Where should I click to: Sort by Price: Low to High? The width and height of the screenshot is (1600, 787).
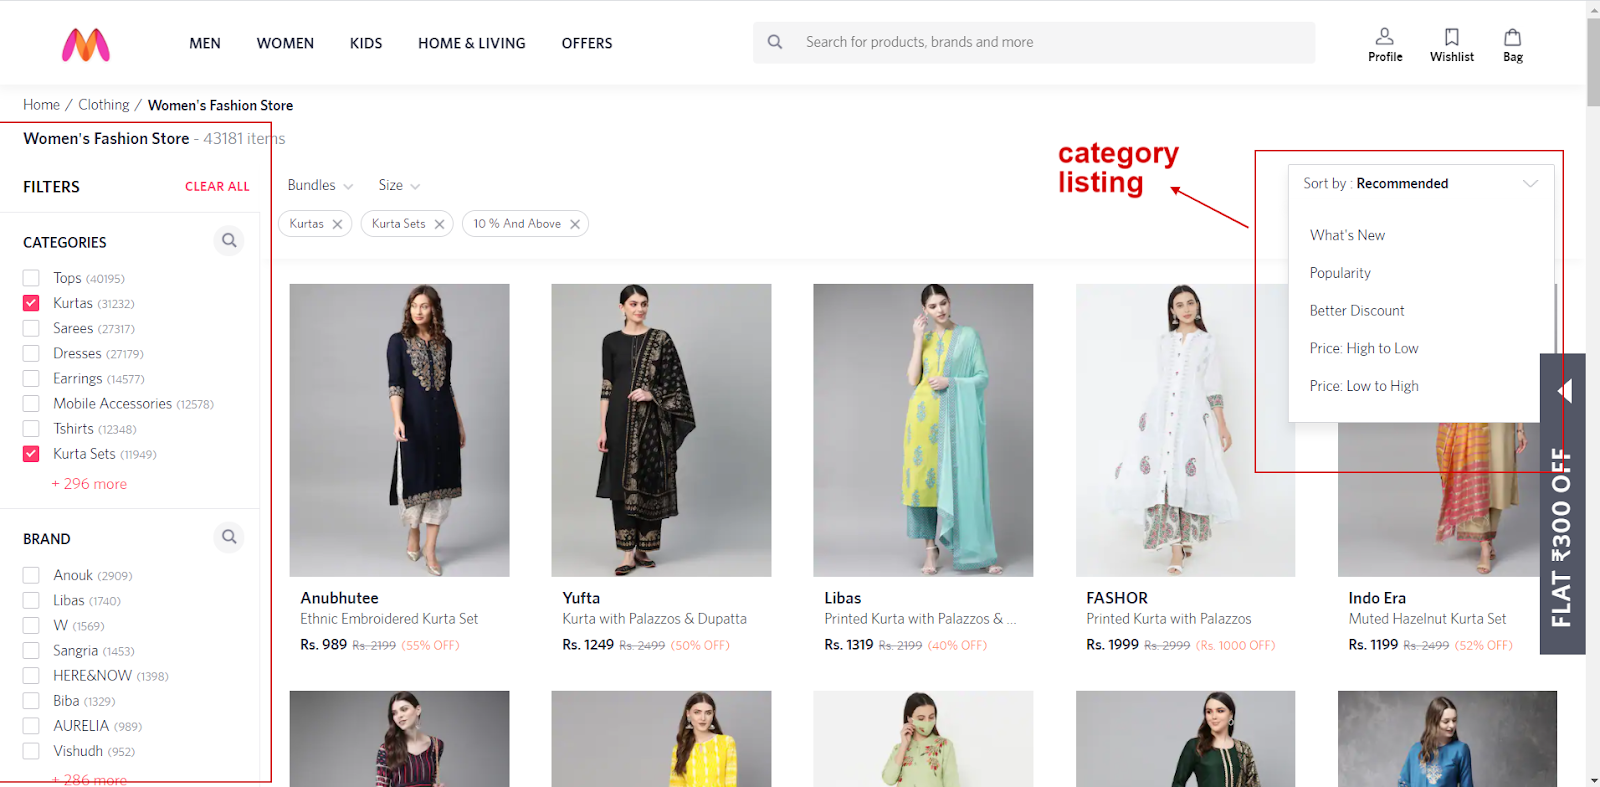tap(1364, 386)
